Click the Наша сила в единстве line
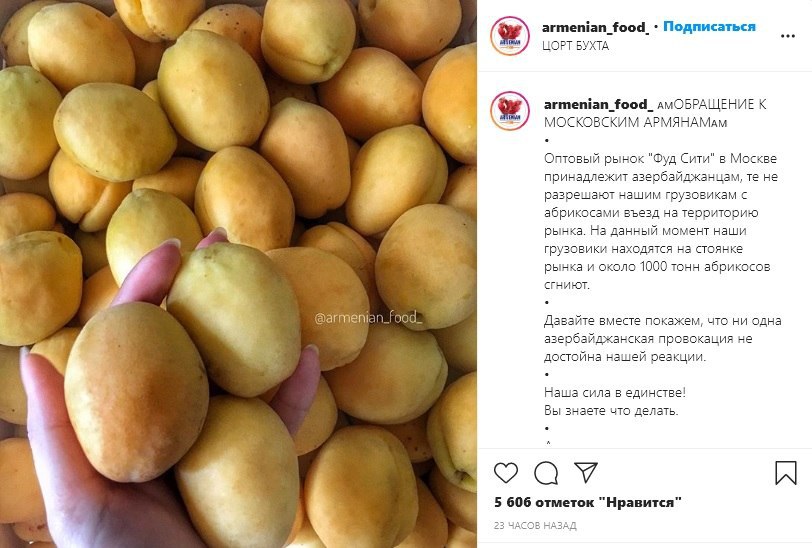812x548 pixels. pos(615,392)
